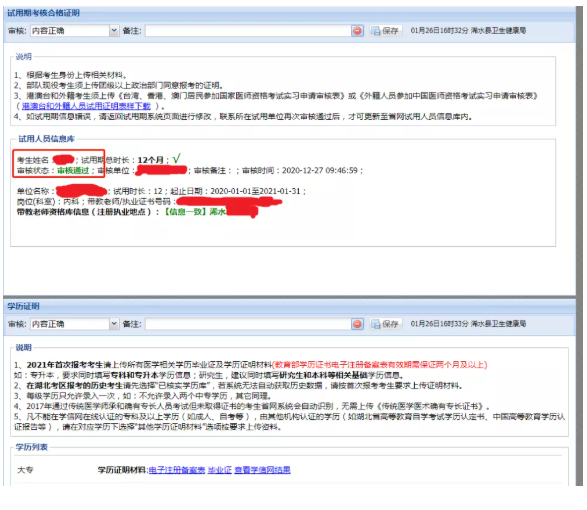Click save icon in 学历证明 panel
The image size is (587, 510).
(x=375, y=324)
